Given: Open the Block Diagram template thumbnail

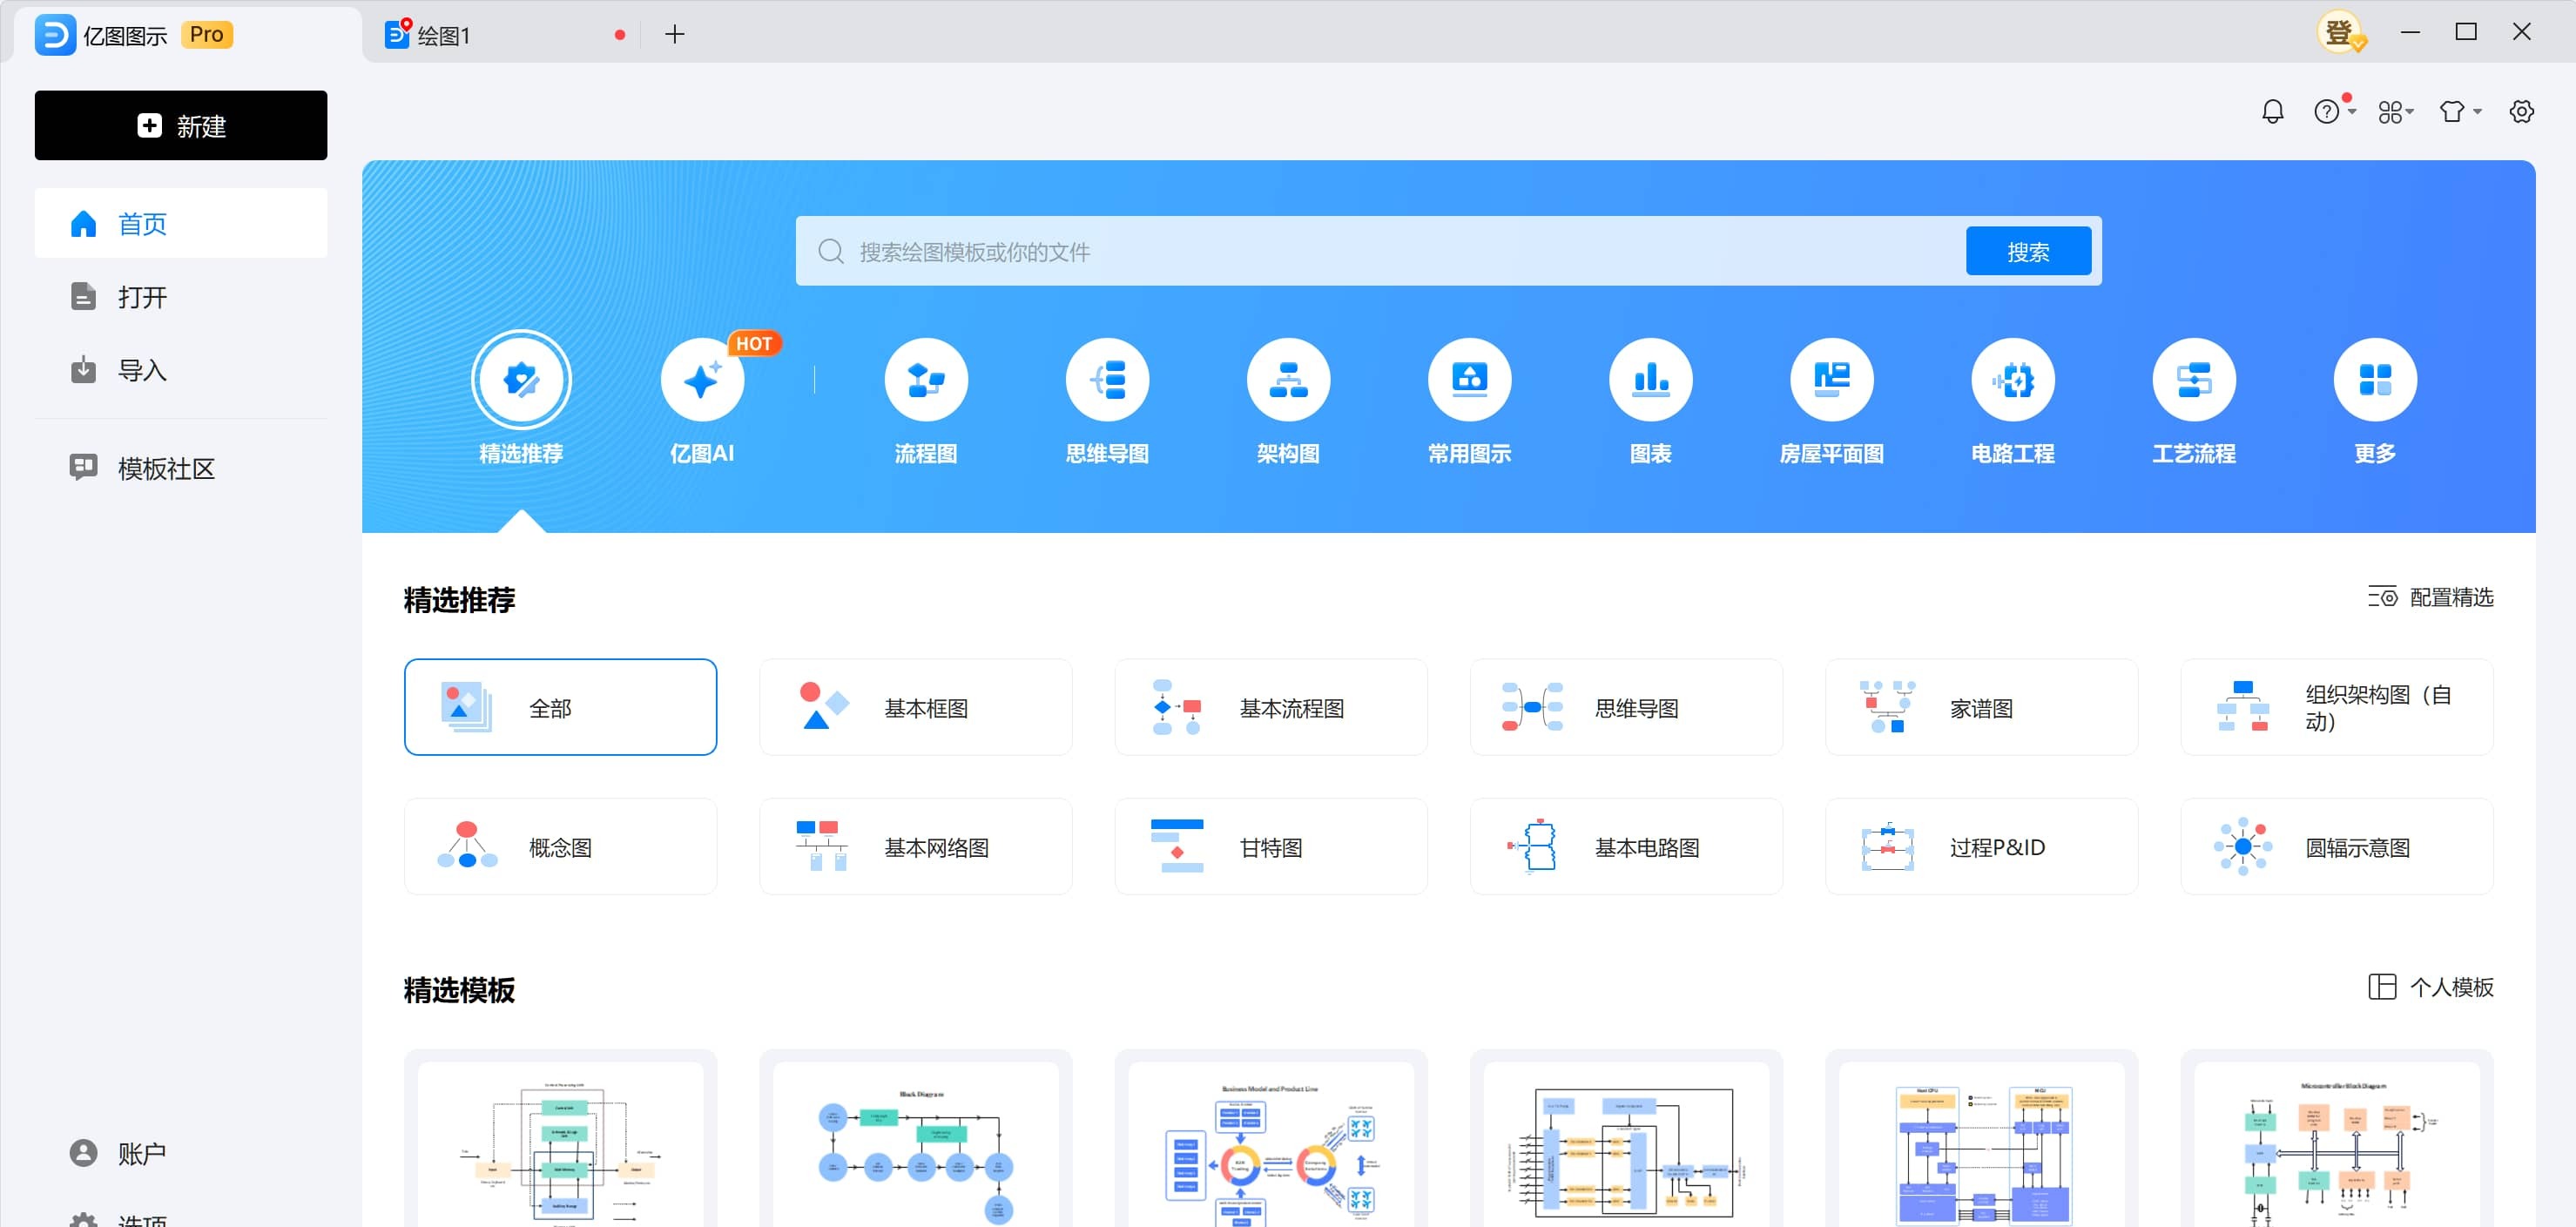Looking at the screenshot, I should (915, 1140).
